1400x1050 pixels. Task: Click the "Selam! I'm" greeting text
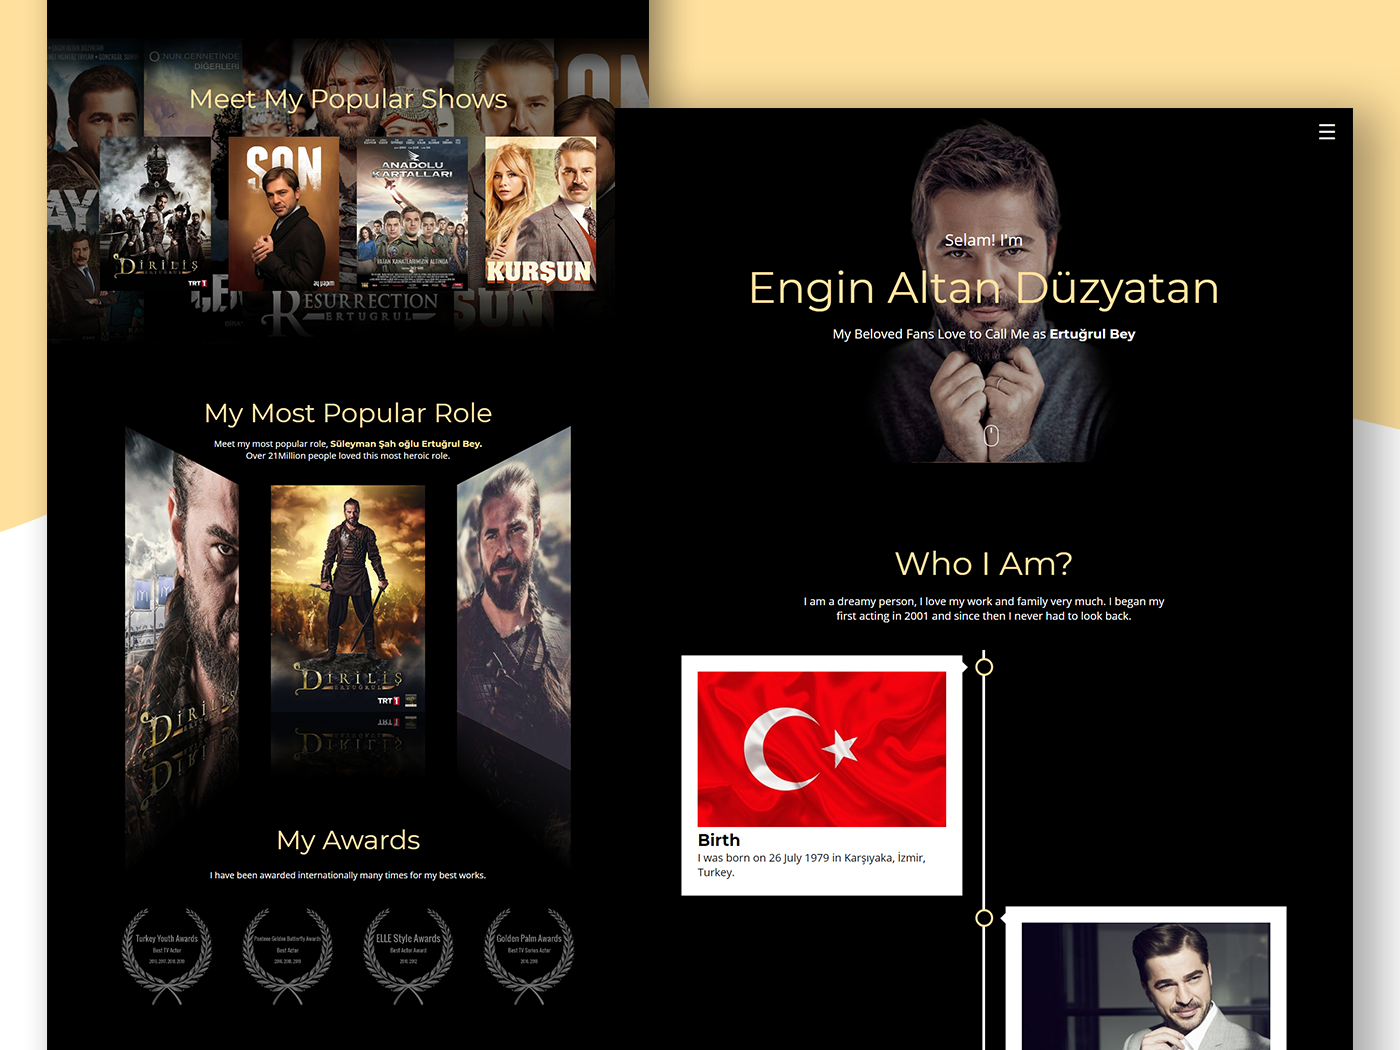[x=984, y=240]
